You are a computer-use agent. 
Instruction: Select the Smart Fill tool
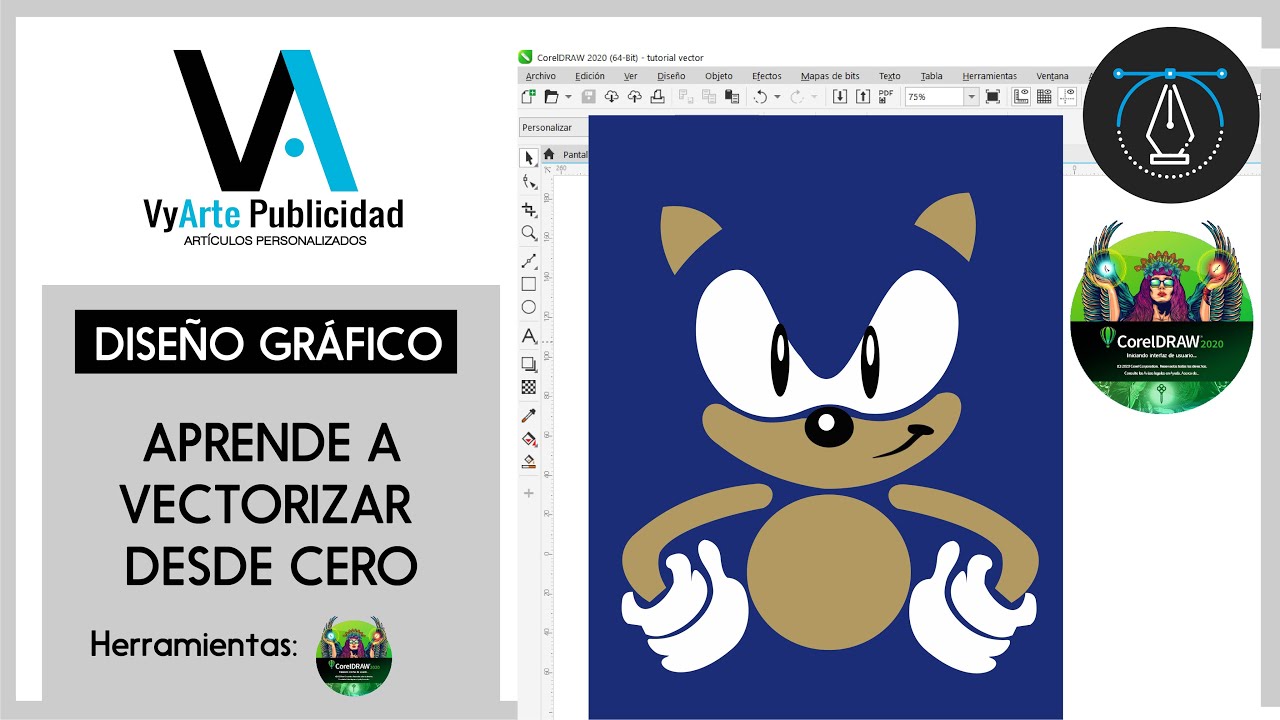[529, 462]
